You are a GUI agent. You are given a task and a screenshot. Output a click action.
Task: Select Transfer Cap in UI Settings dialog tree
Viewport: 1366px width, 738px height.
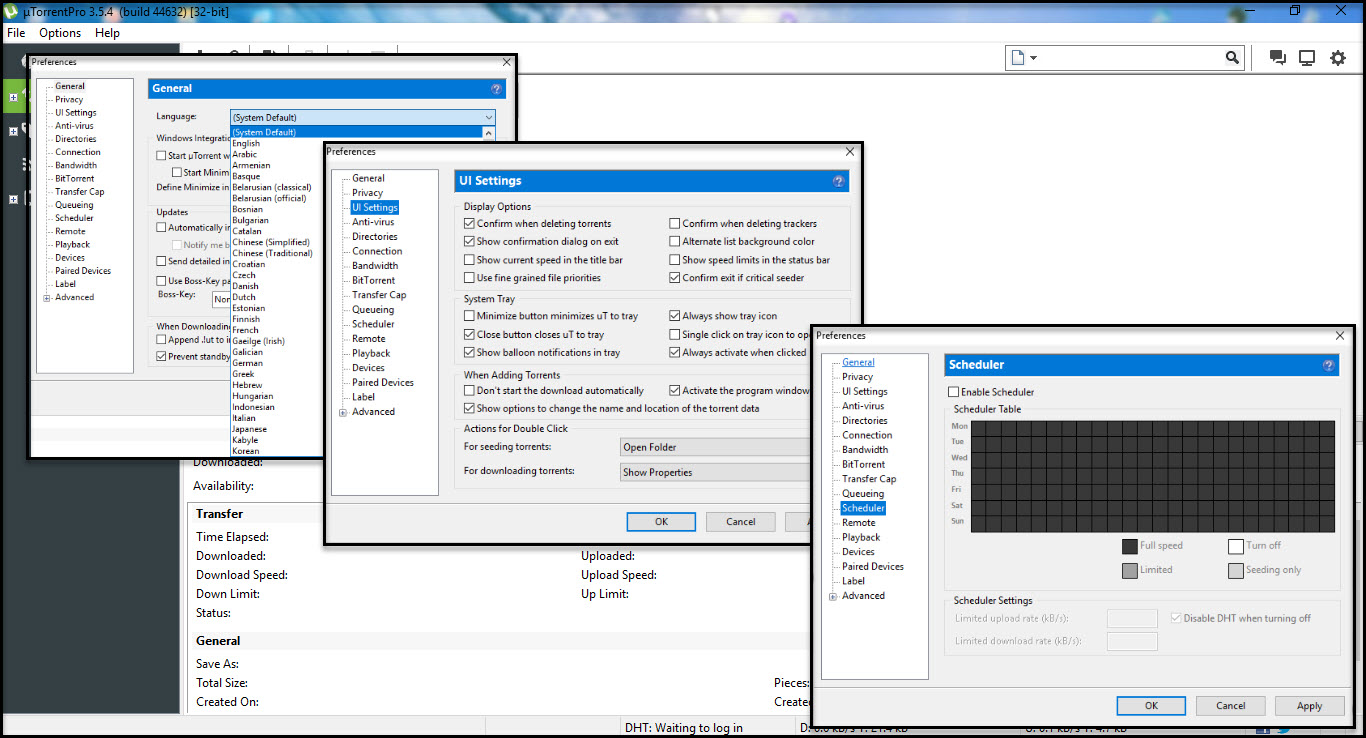379,295
